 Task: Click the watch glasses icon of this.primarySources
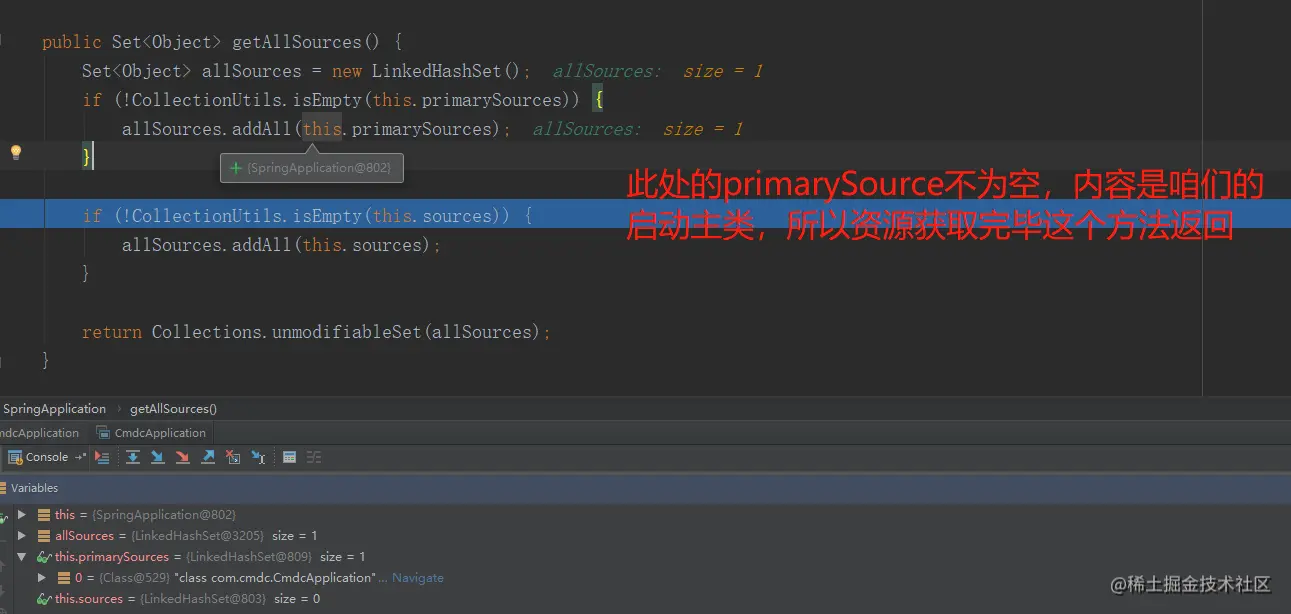click(44, 557)
